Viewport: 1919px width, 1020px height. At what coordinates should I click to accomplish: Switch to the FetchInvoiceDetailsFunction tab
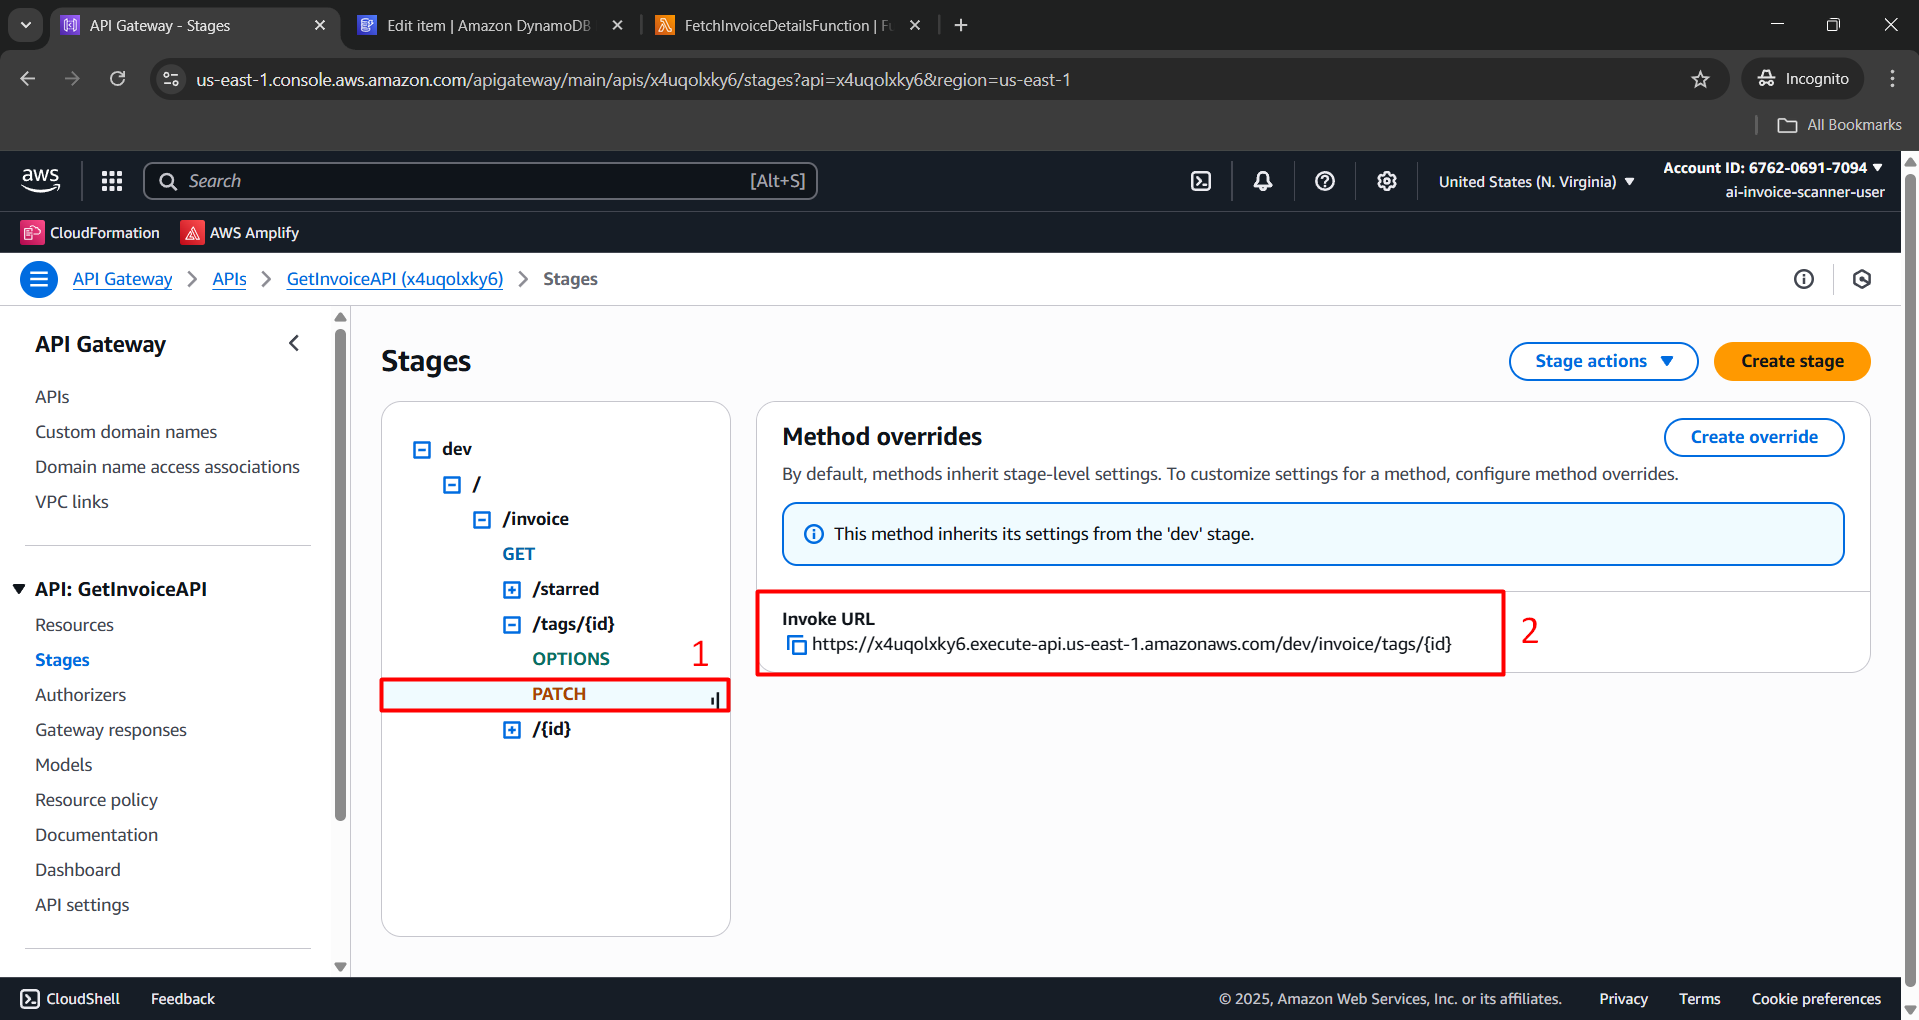[x=787, y=26]
